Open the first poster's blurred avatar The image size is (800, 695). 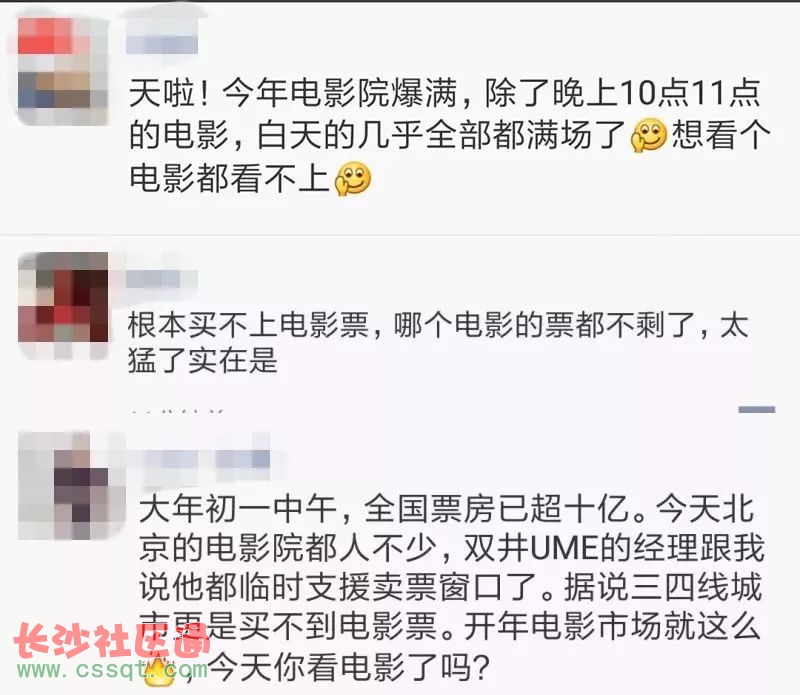pos(63,71)
